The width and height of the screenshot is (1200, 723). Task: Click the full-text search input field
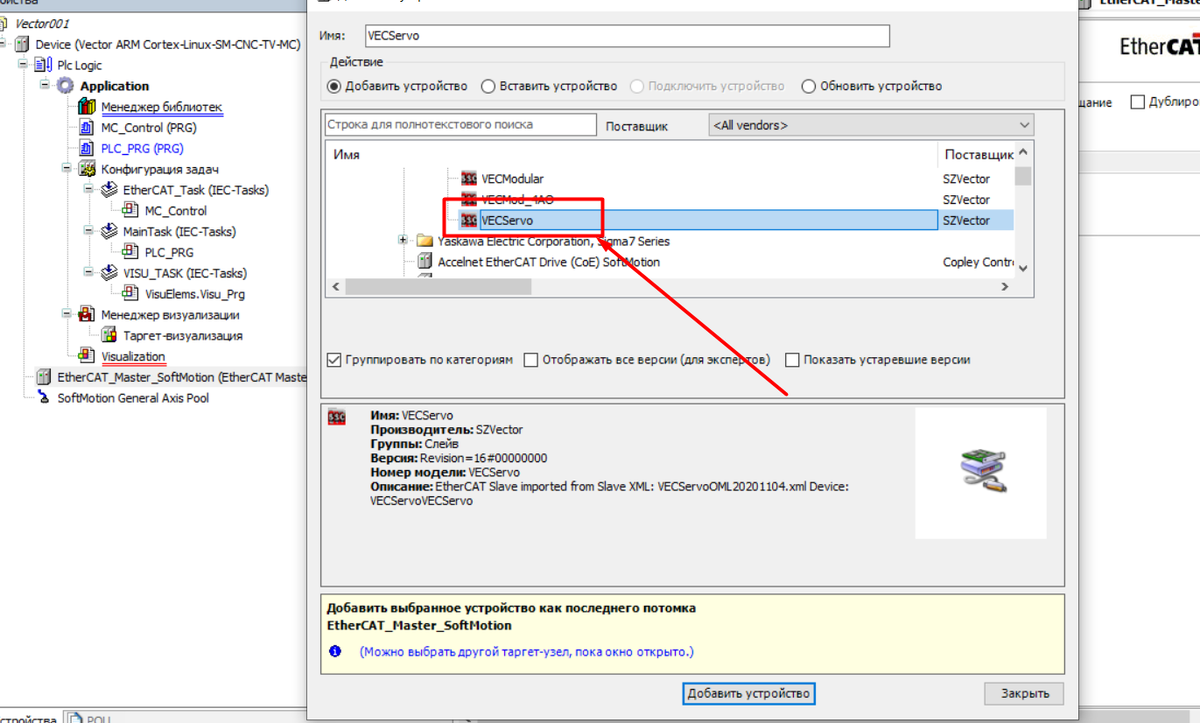[460, 125]
